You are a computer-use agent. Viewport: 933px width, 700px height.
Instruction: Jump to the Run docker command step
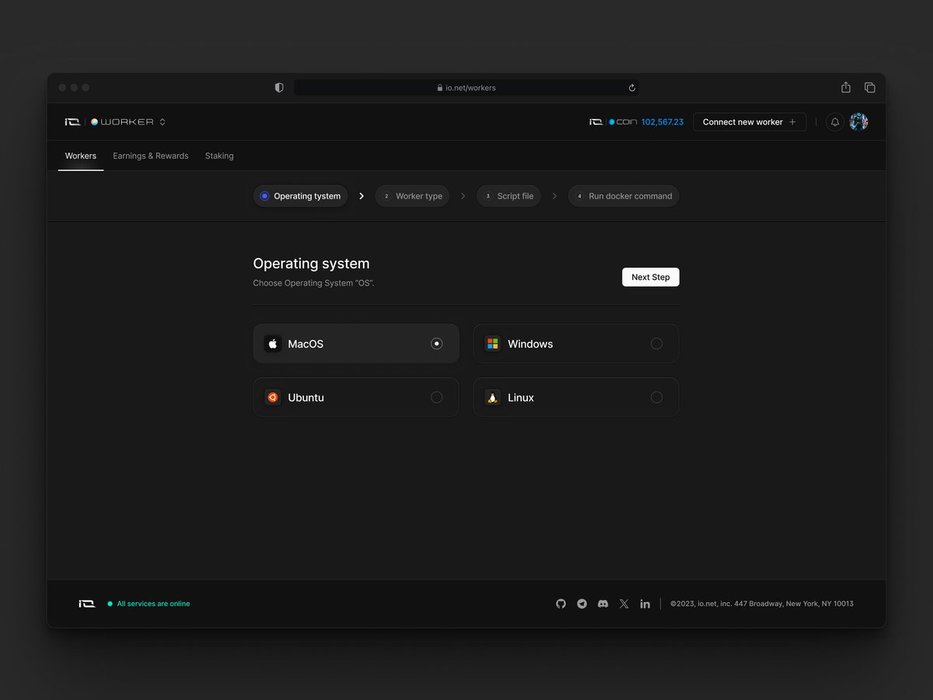pyautogui.click(x=624, y=196)
